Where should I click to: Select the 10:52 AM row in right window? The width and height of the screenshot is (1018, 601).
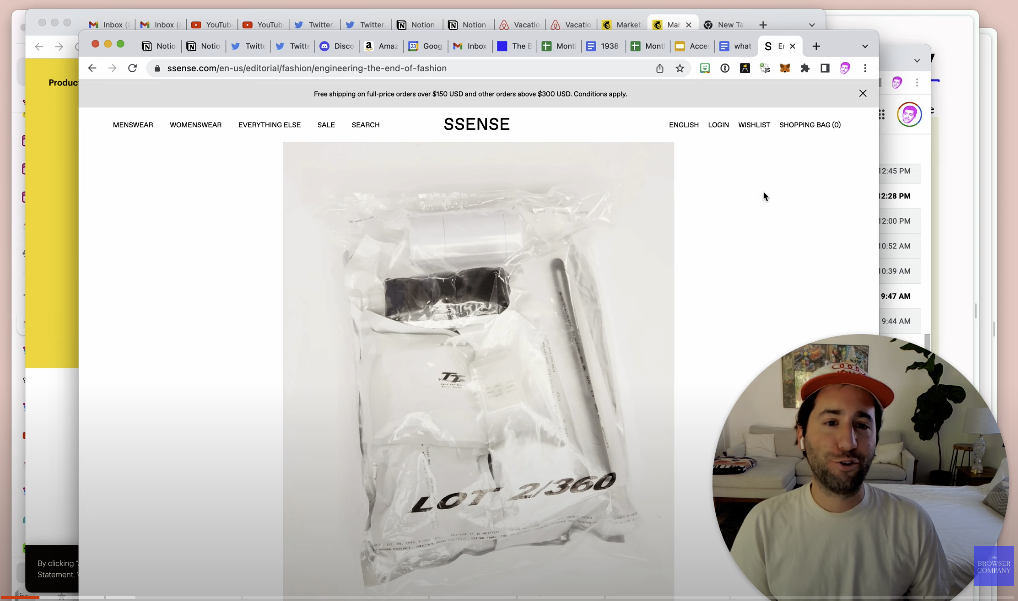point(900,246)
